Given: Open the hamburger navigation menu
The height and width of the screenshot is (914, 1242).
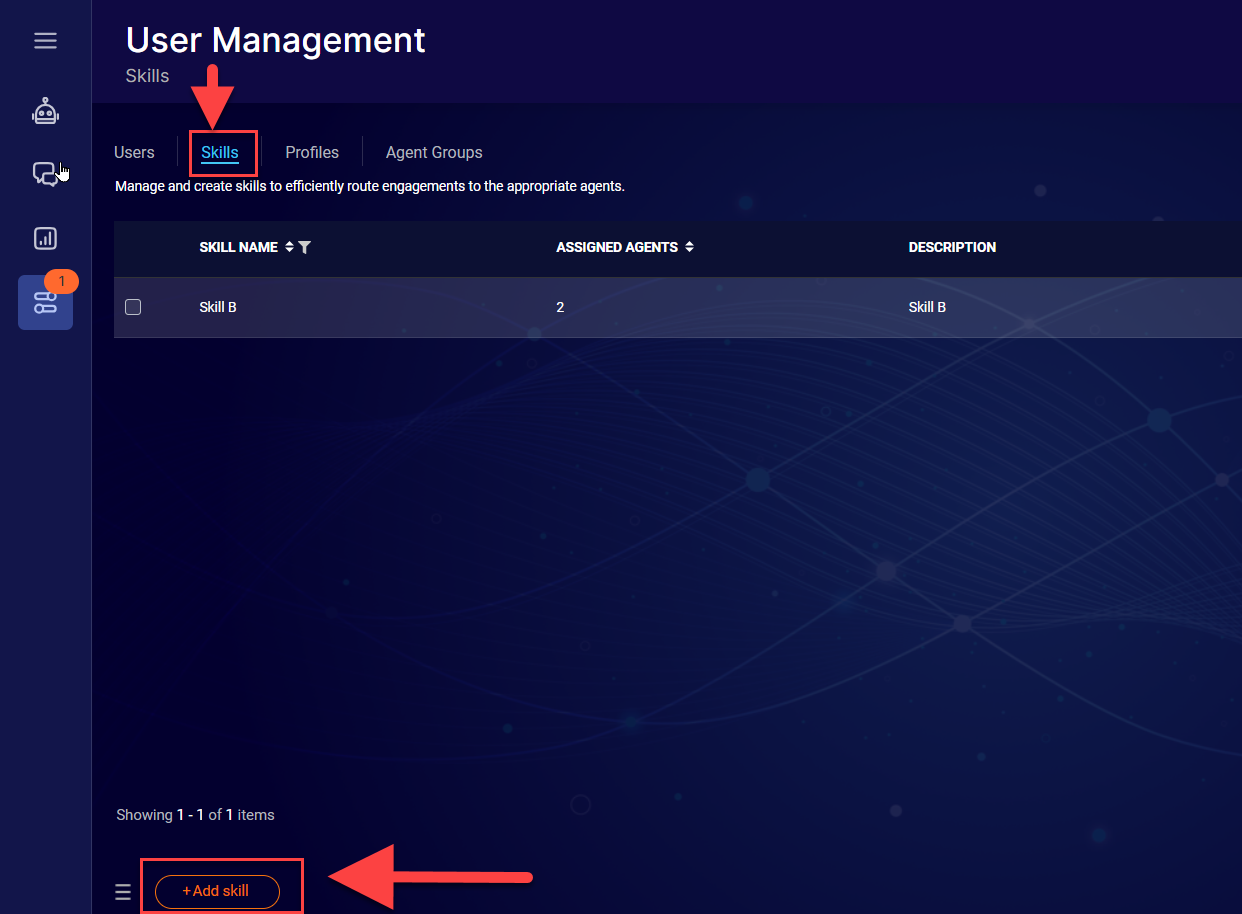Looking at the screenshot, I should (x=45, y=41).
